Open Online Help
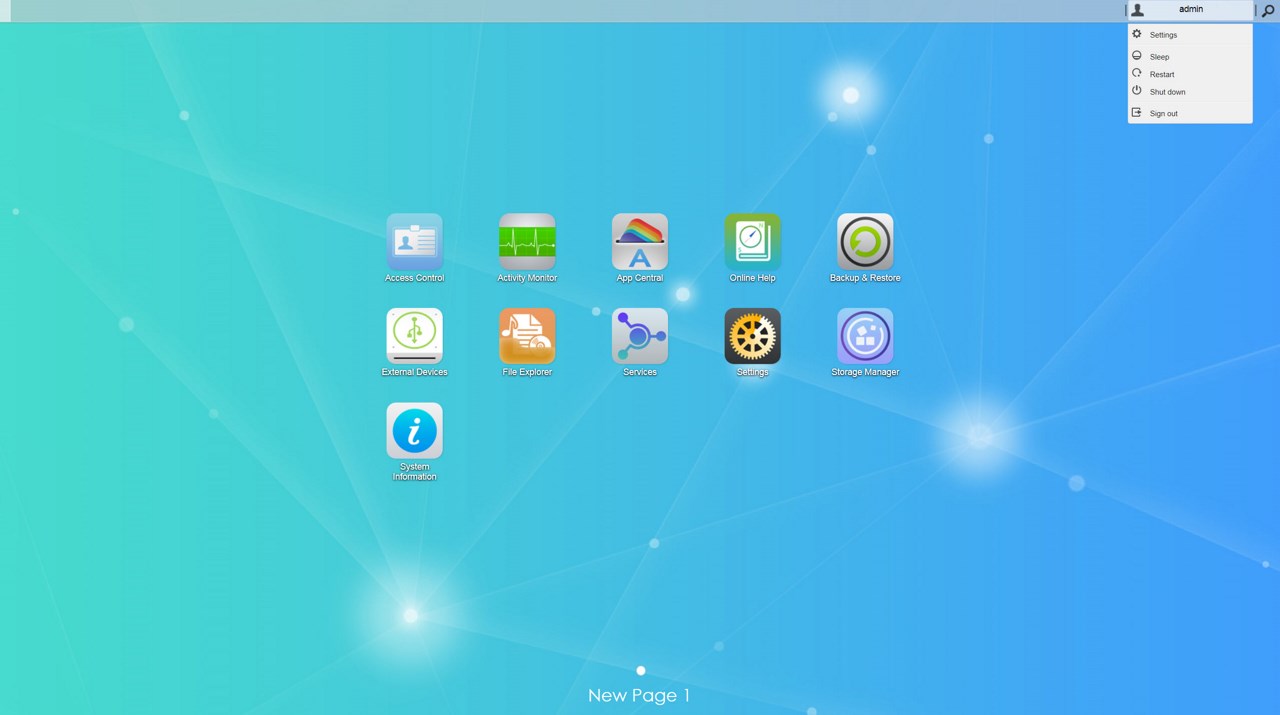Viewport: 1280px width, 715px height. click(752, 241)
